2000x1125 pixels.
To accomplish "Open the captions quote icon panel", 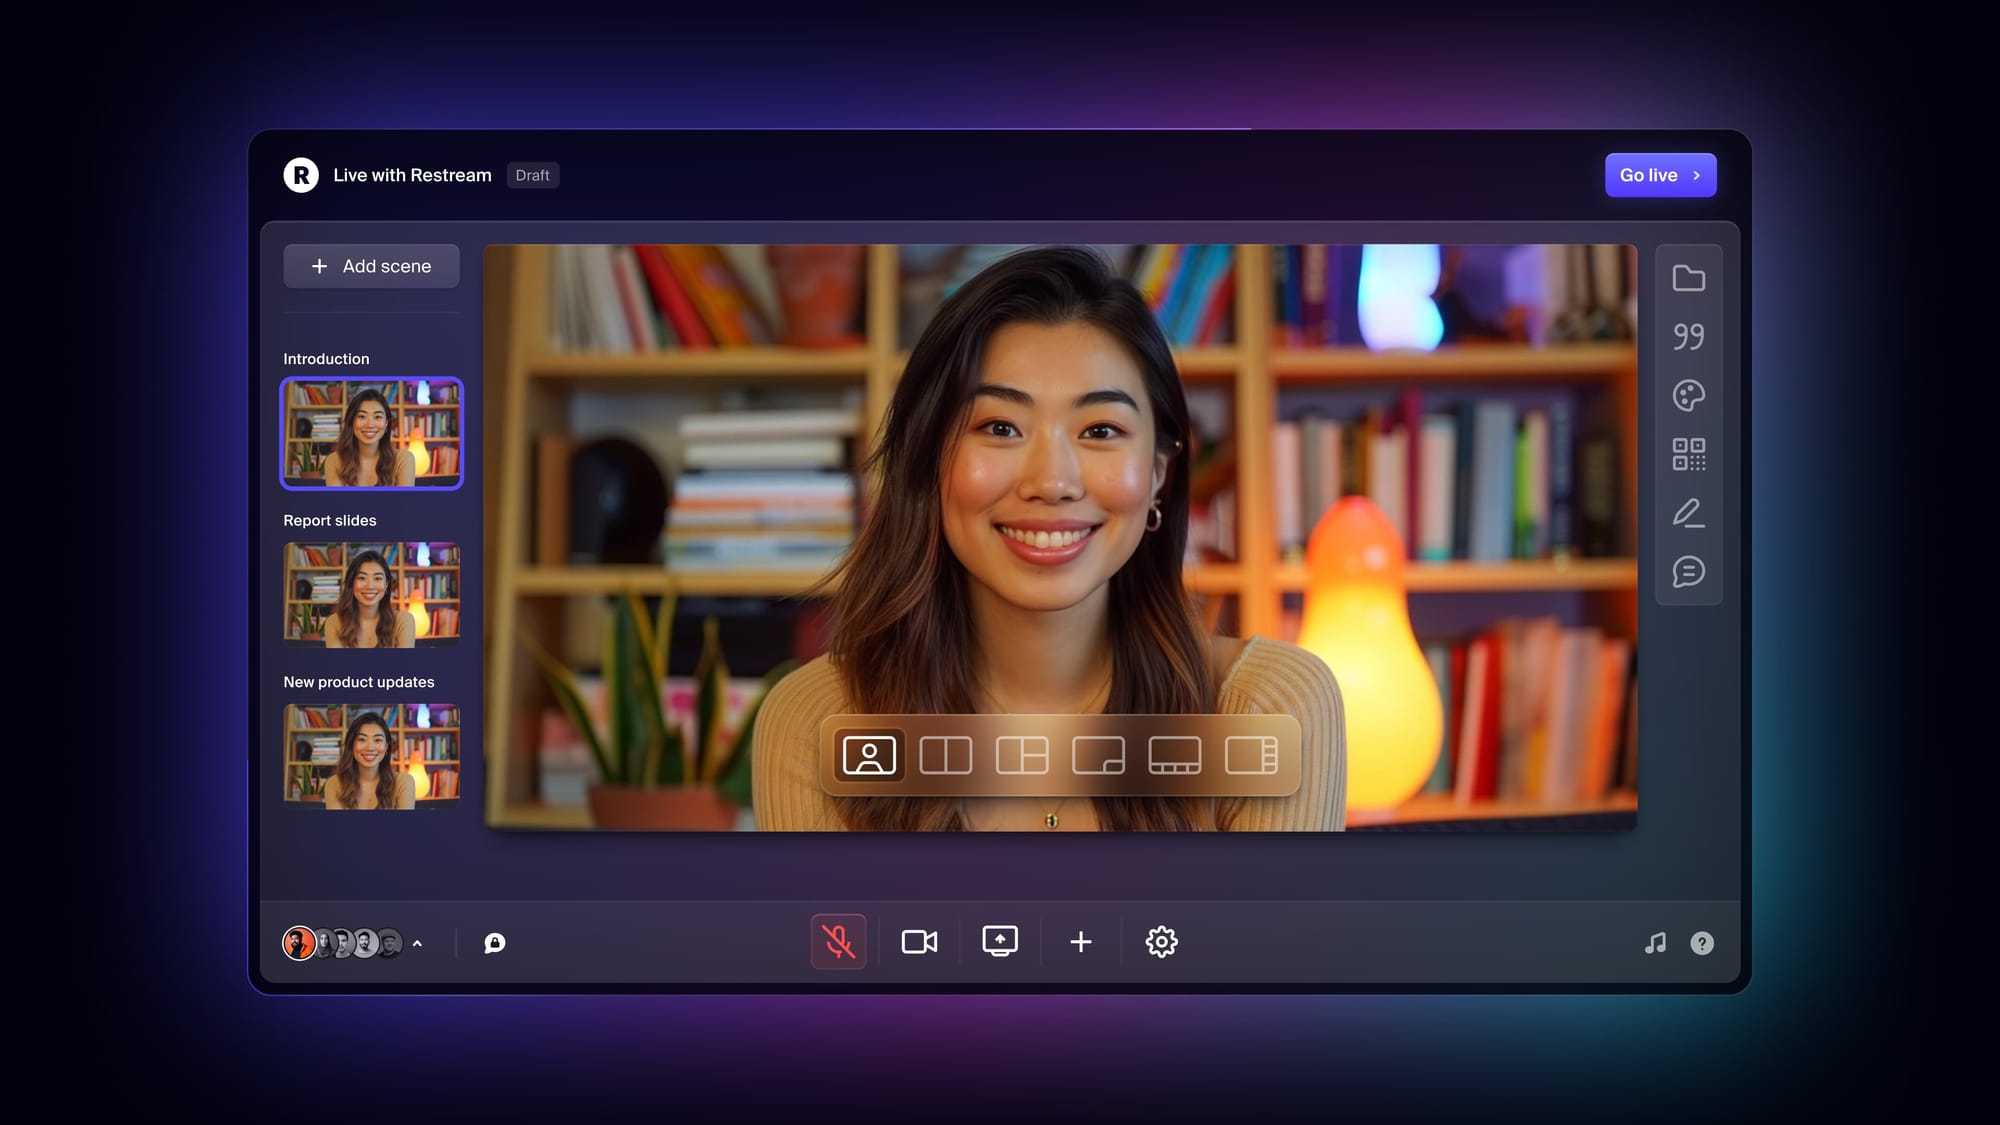I will click(x=1688, y=336).
